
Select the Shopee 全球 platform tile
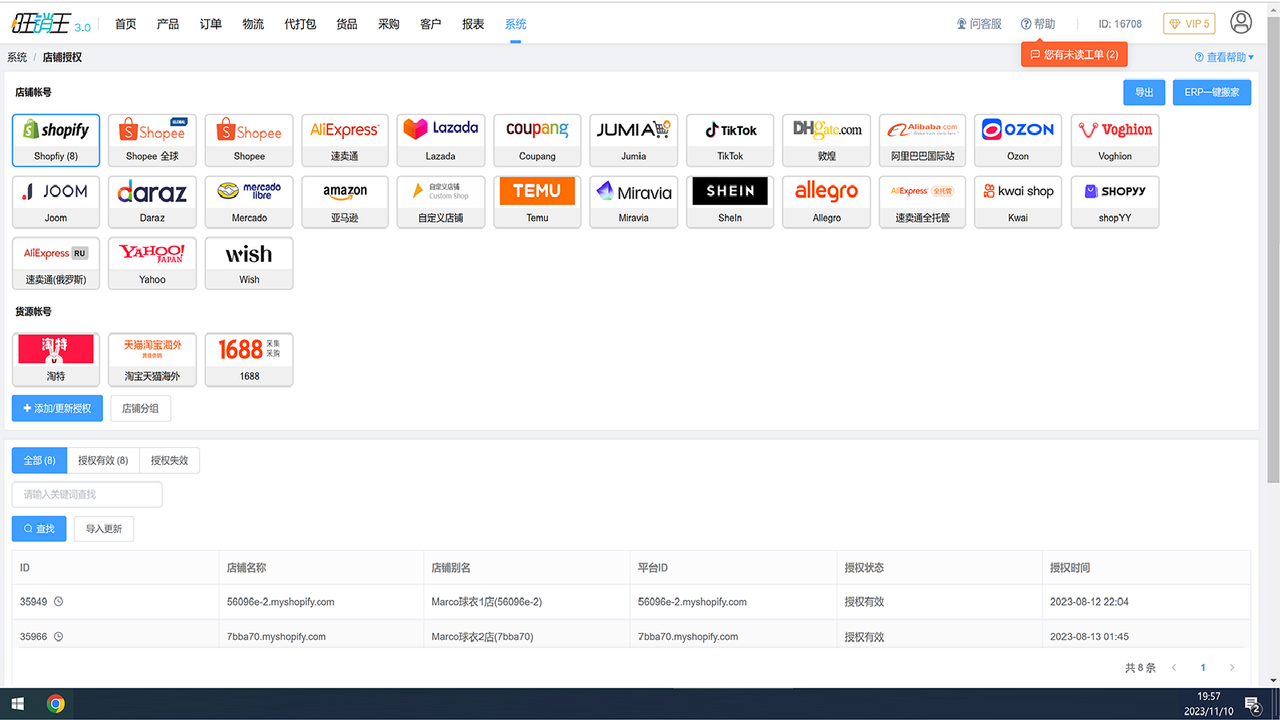152,140
